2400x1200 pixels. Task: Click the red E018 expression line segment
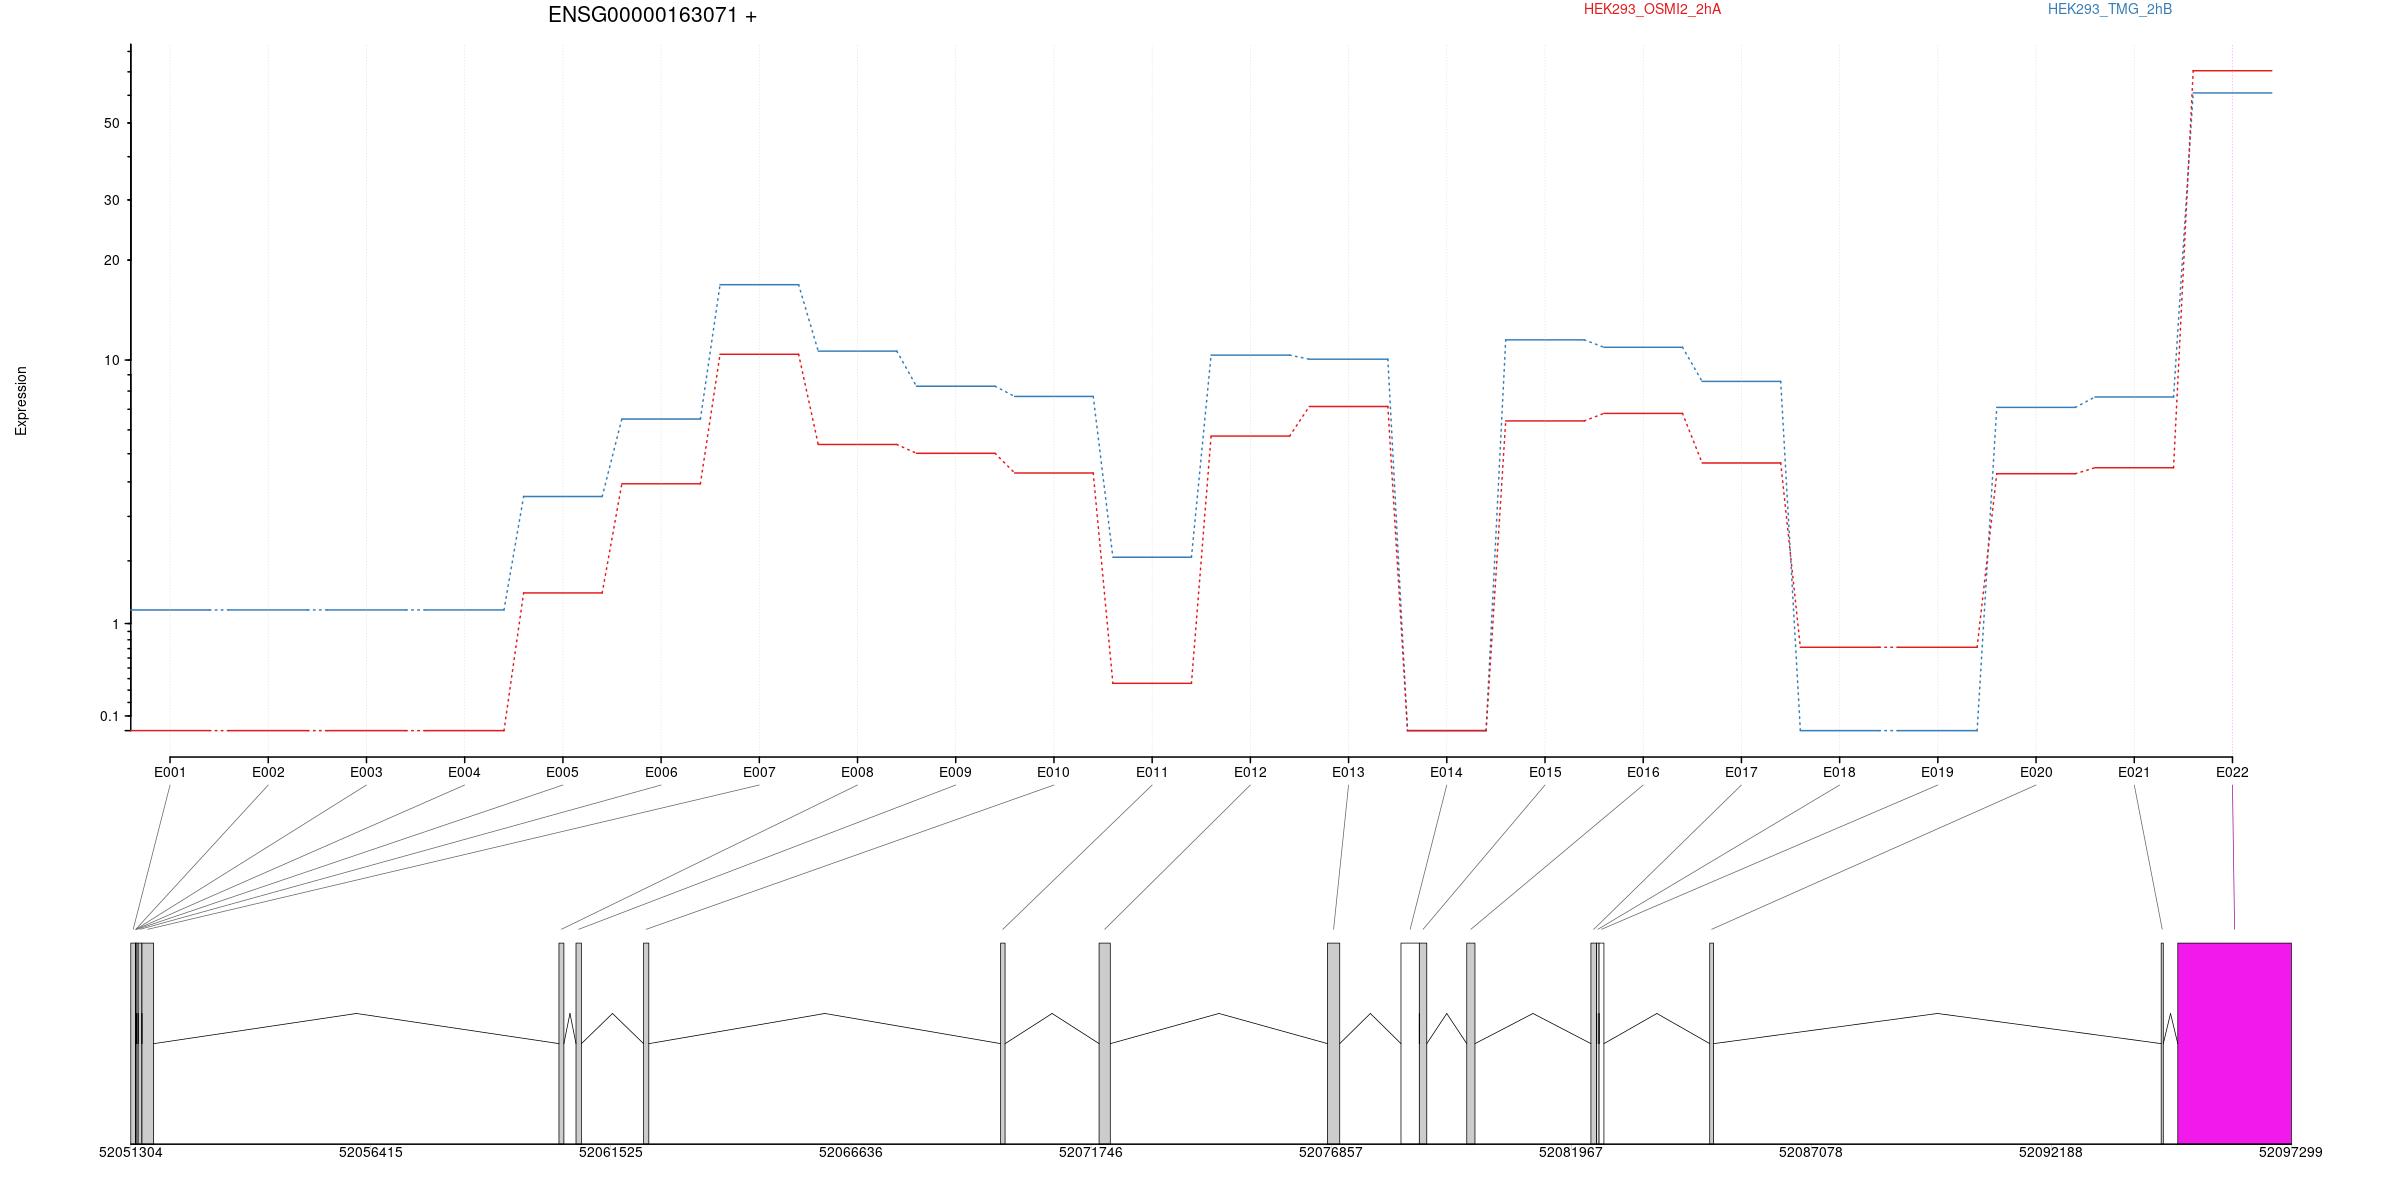tap(1839, 647)
